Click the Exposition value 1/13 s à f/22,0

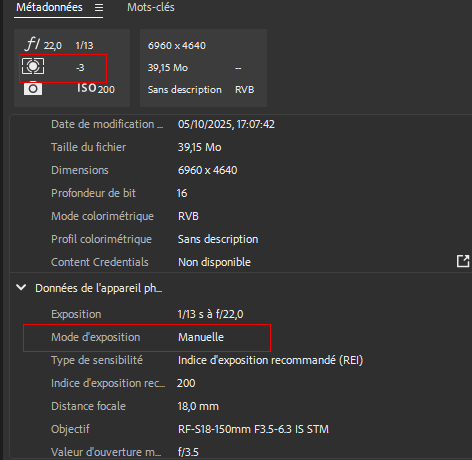point(210,314)
